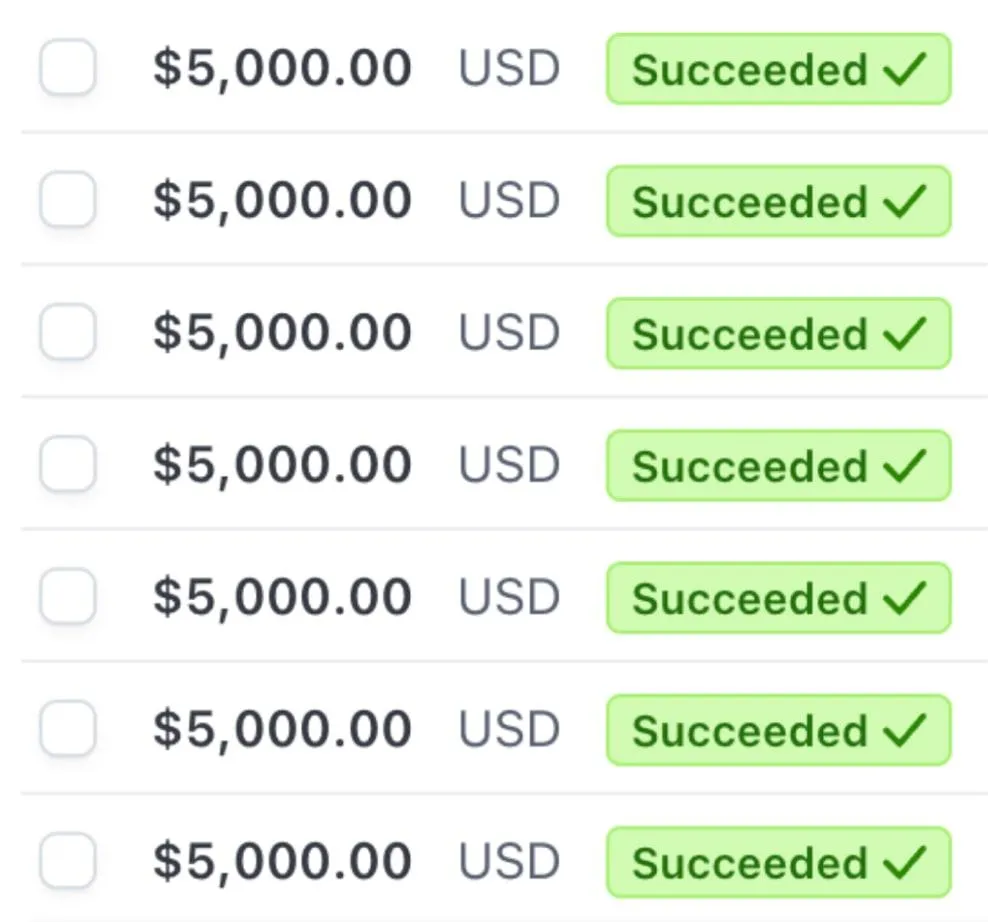The image size is (988, 922).
Task: Select the last payment row's checkbox
Action: click(x=68, y=861)
